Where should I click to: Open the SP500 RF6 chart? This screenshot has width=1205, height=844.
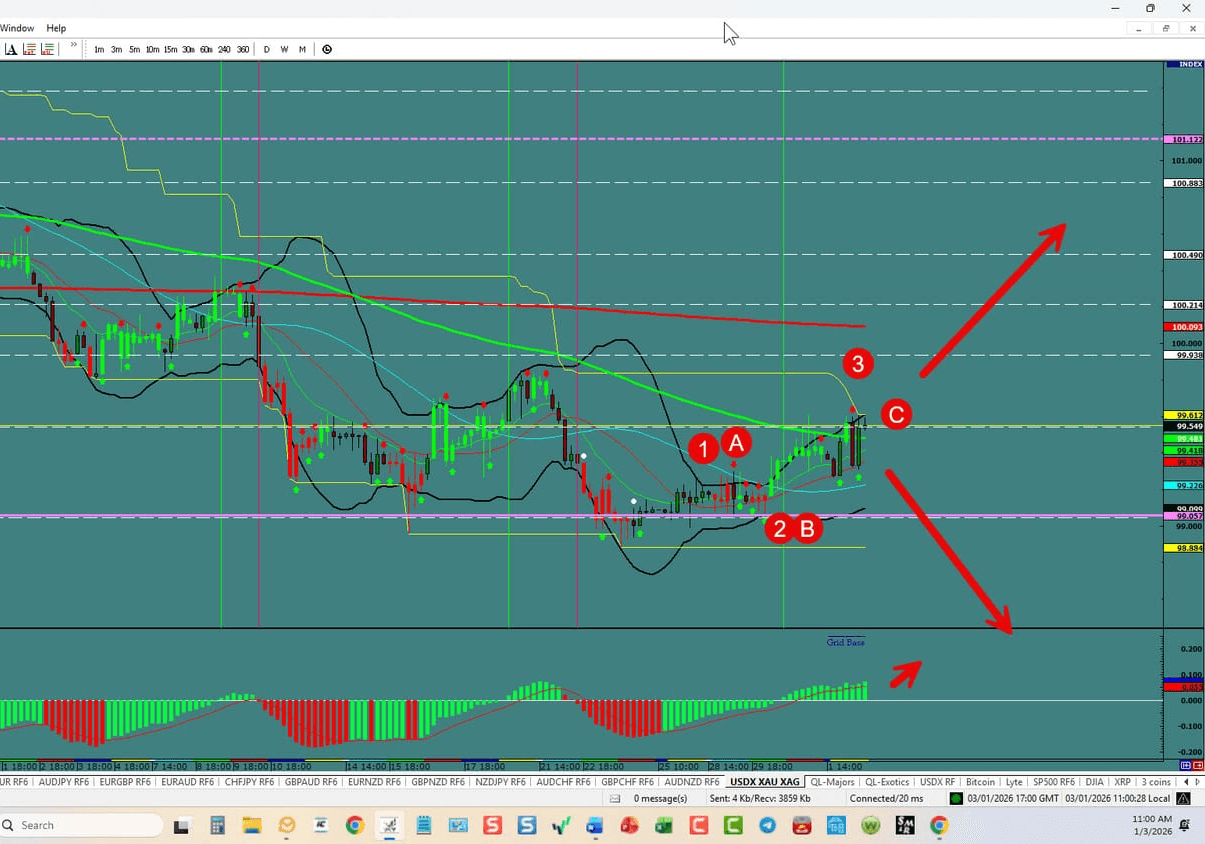click(x=1054, y=782)
